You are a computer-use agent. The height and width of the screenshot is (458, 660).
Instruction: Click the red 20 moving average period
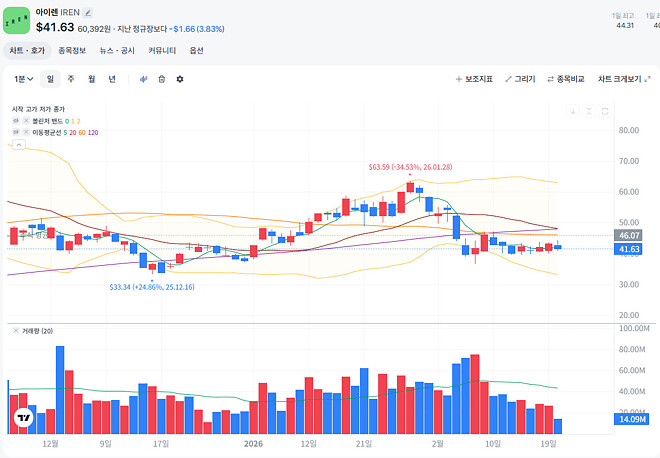click(73, 133)
